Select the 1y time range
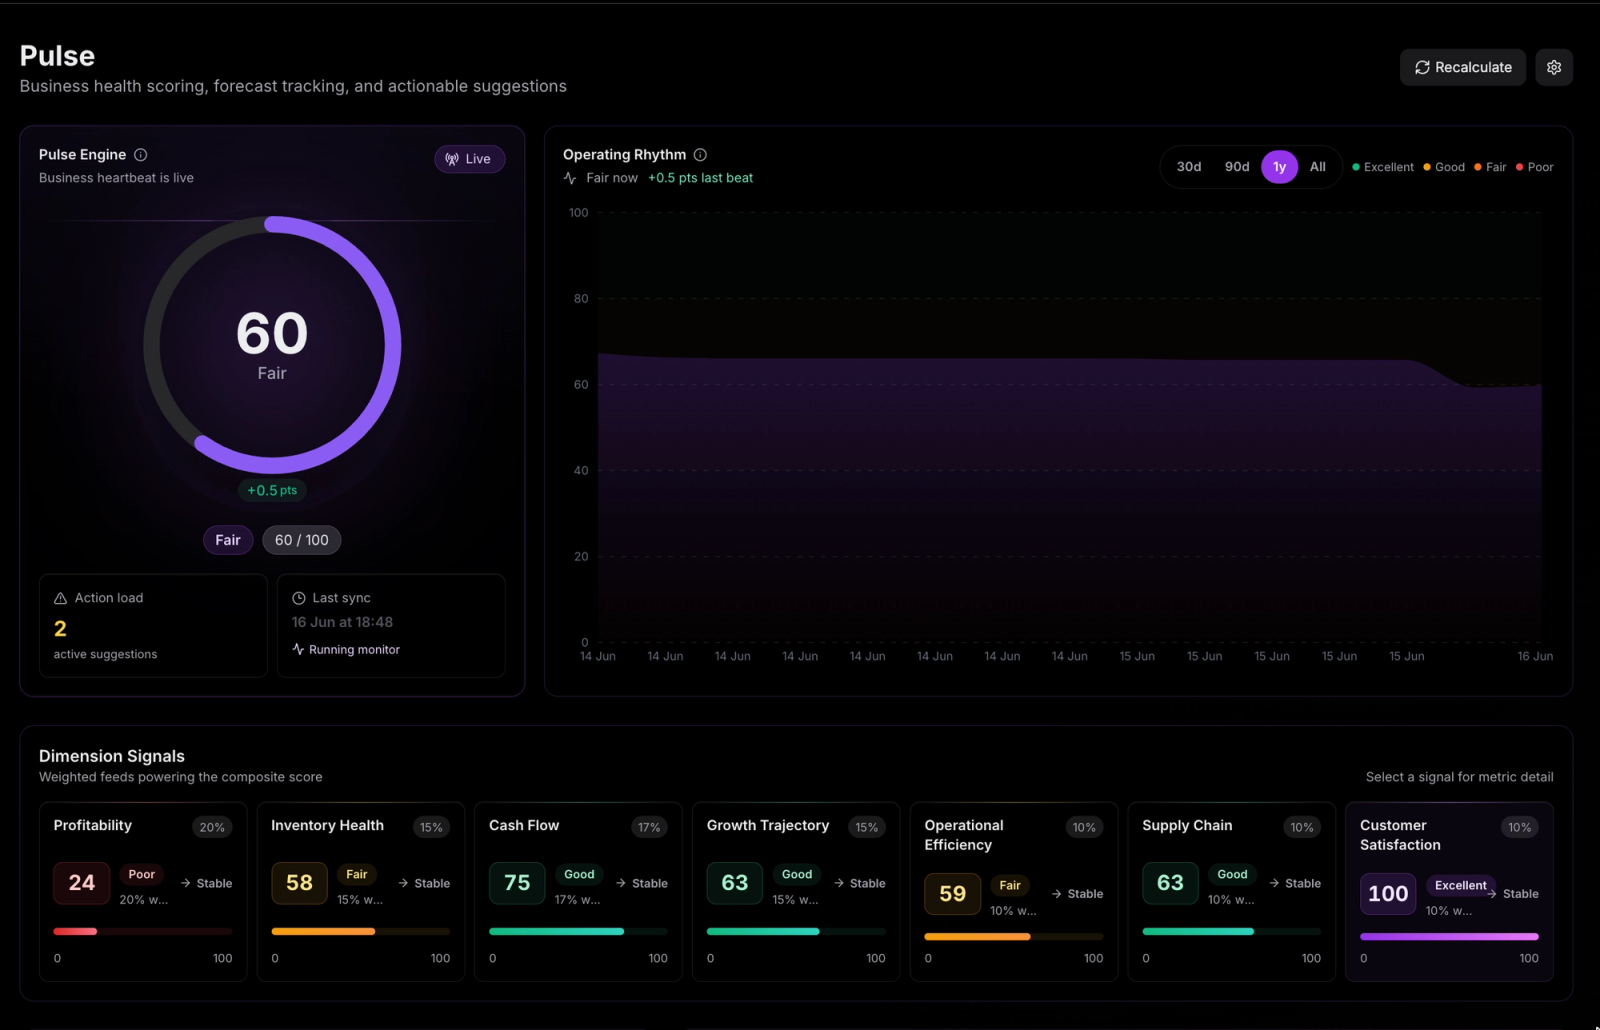Viewport: 1600px width, 1030px height. tap(1279, 167)
